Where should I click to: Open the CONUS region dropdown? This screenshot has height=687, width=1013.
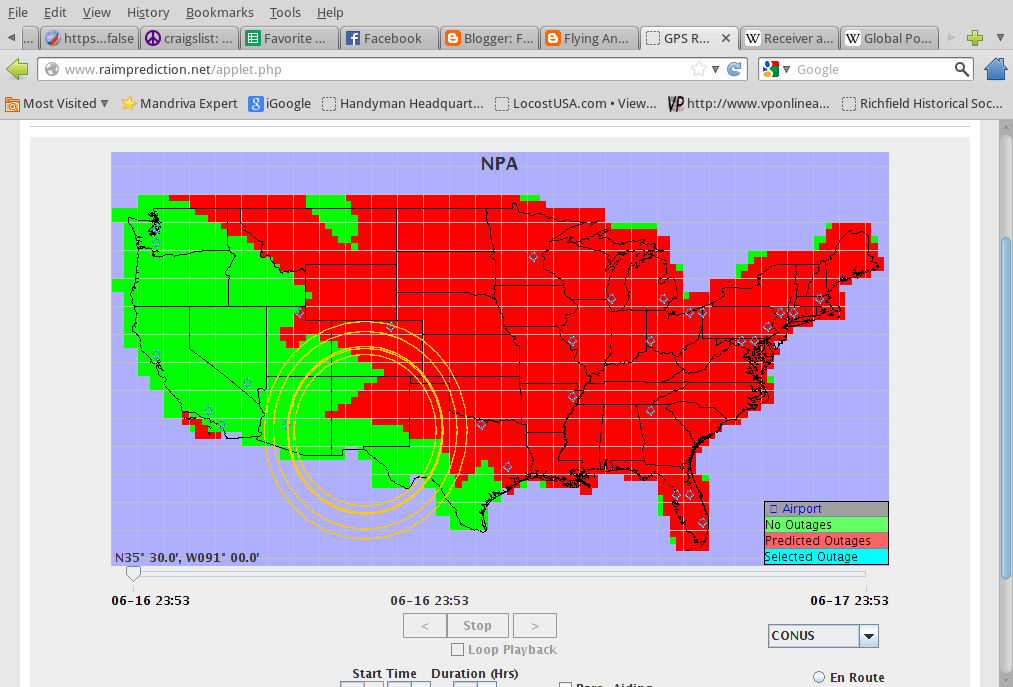869,636
